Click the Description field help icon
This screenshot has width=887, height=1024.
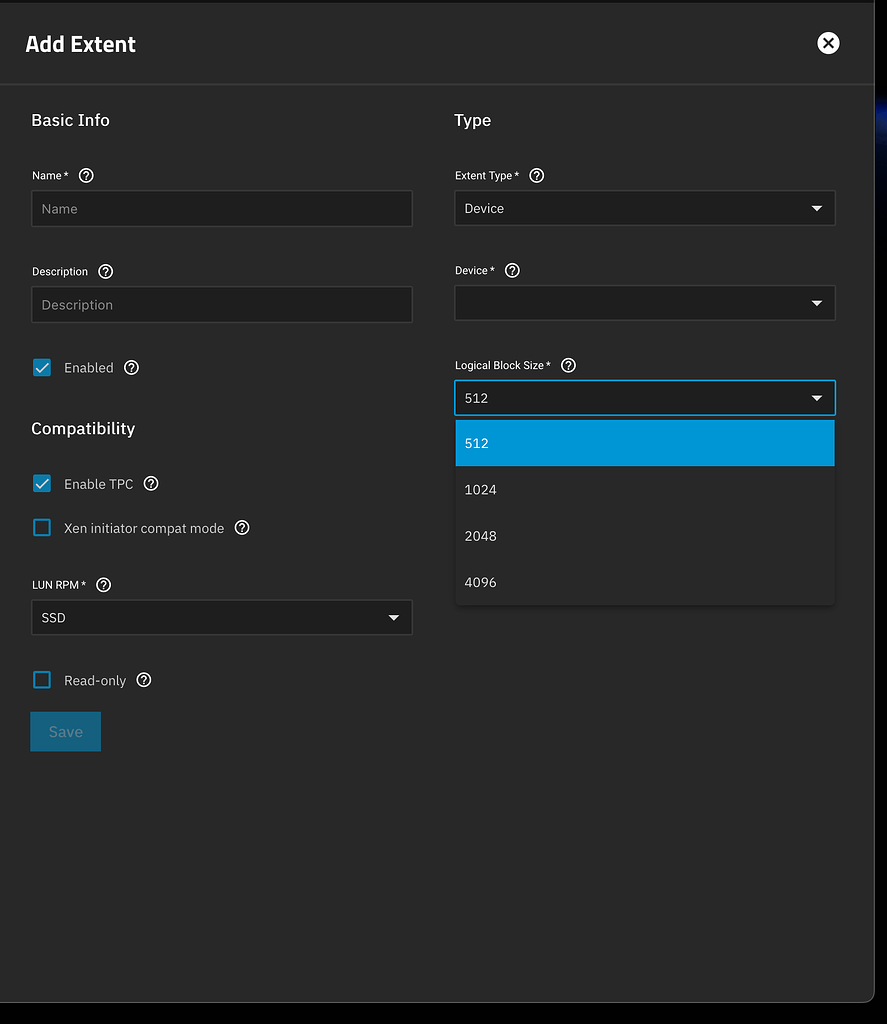pos(107,271)
